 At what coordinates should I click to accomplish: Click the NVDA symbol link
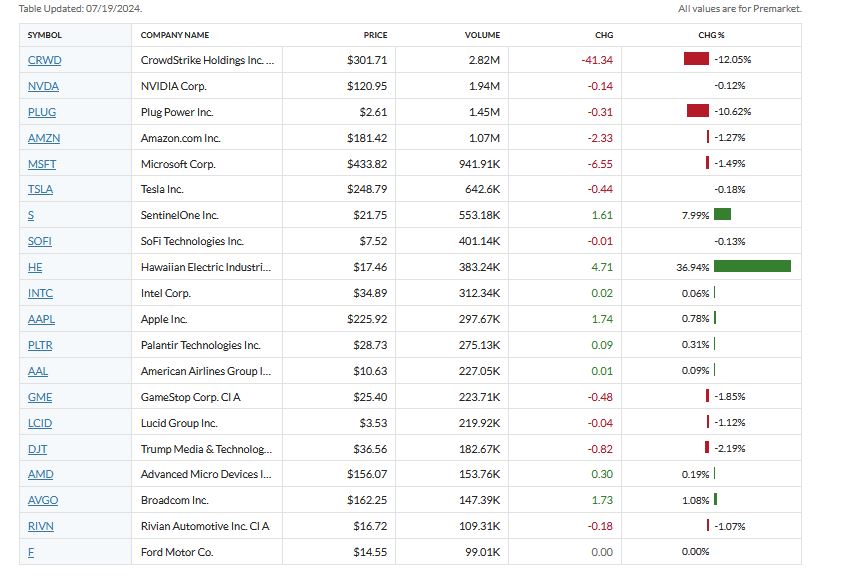click(43, 86)
